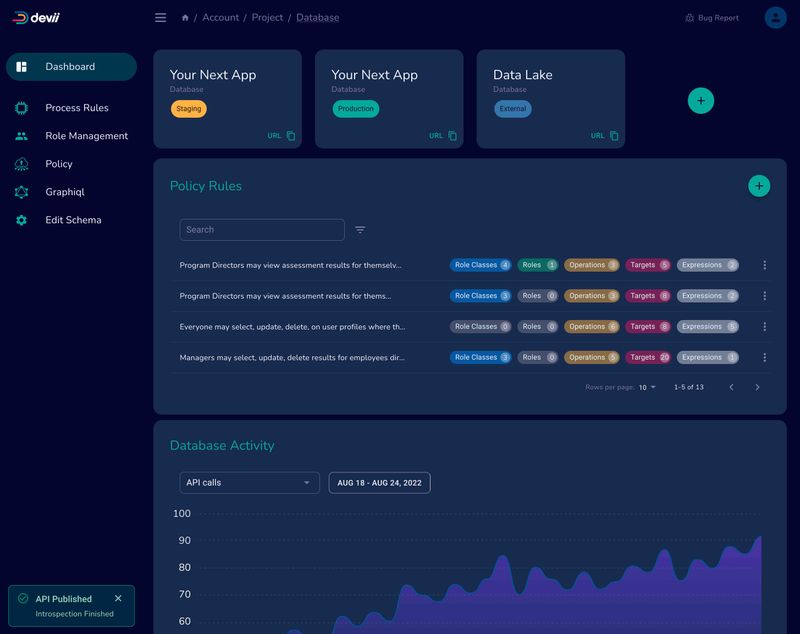Click the Policy Rules search field
The width and height of the screenshot is (800, 634).
261,229
